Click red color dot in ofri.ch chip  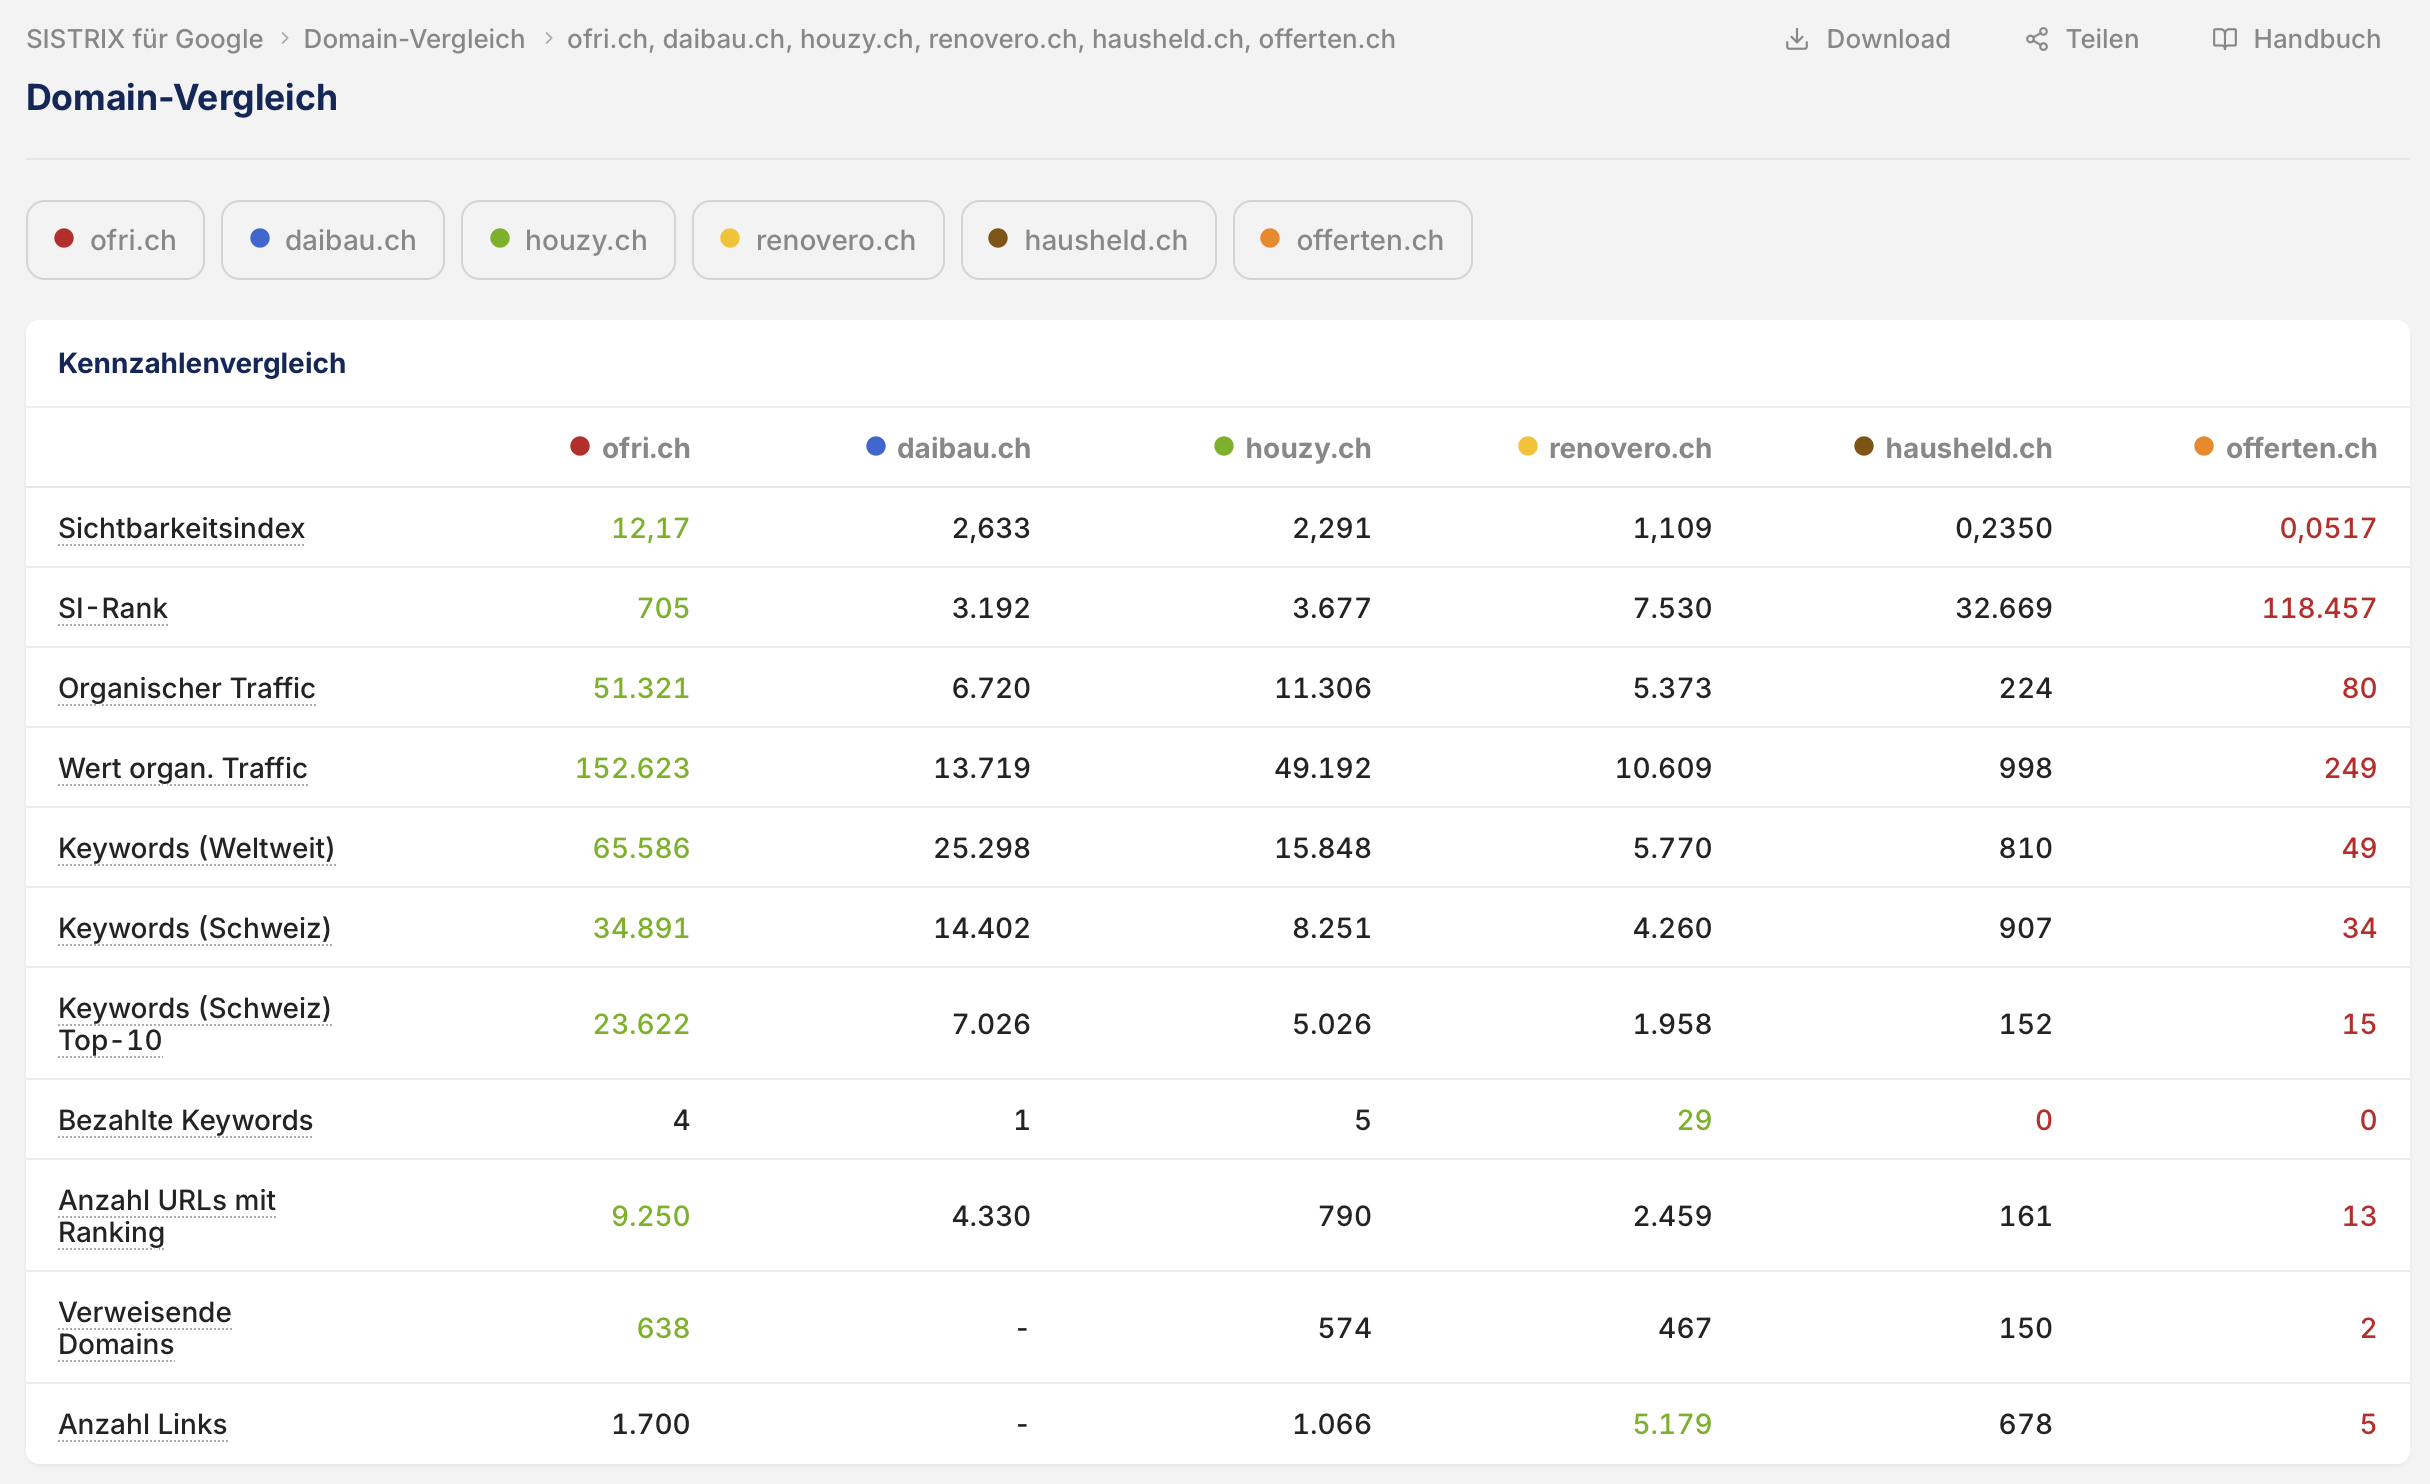point(64,238)
